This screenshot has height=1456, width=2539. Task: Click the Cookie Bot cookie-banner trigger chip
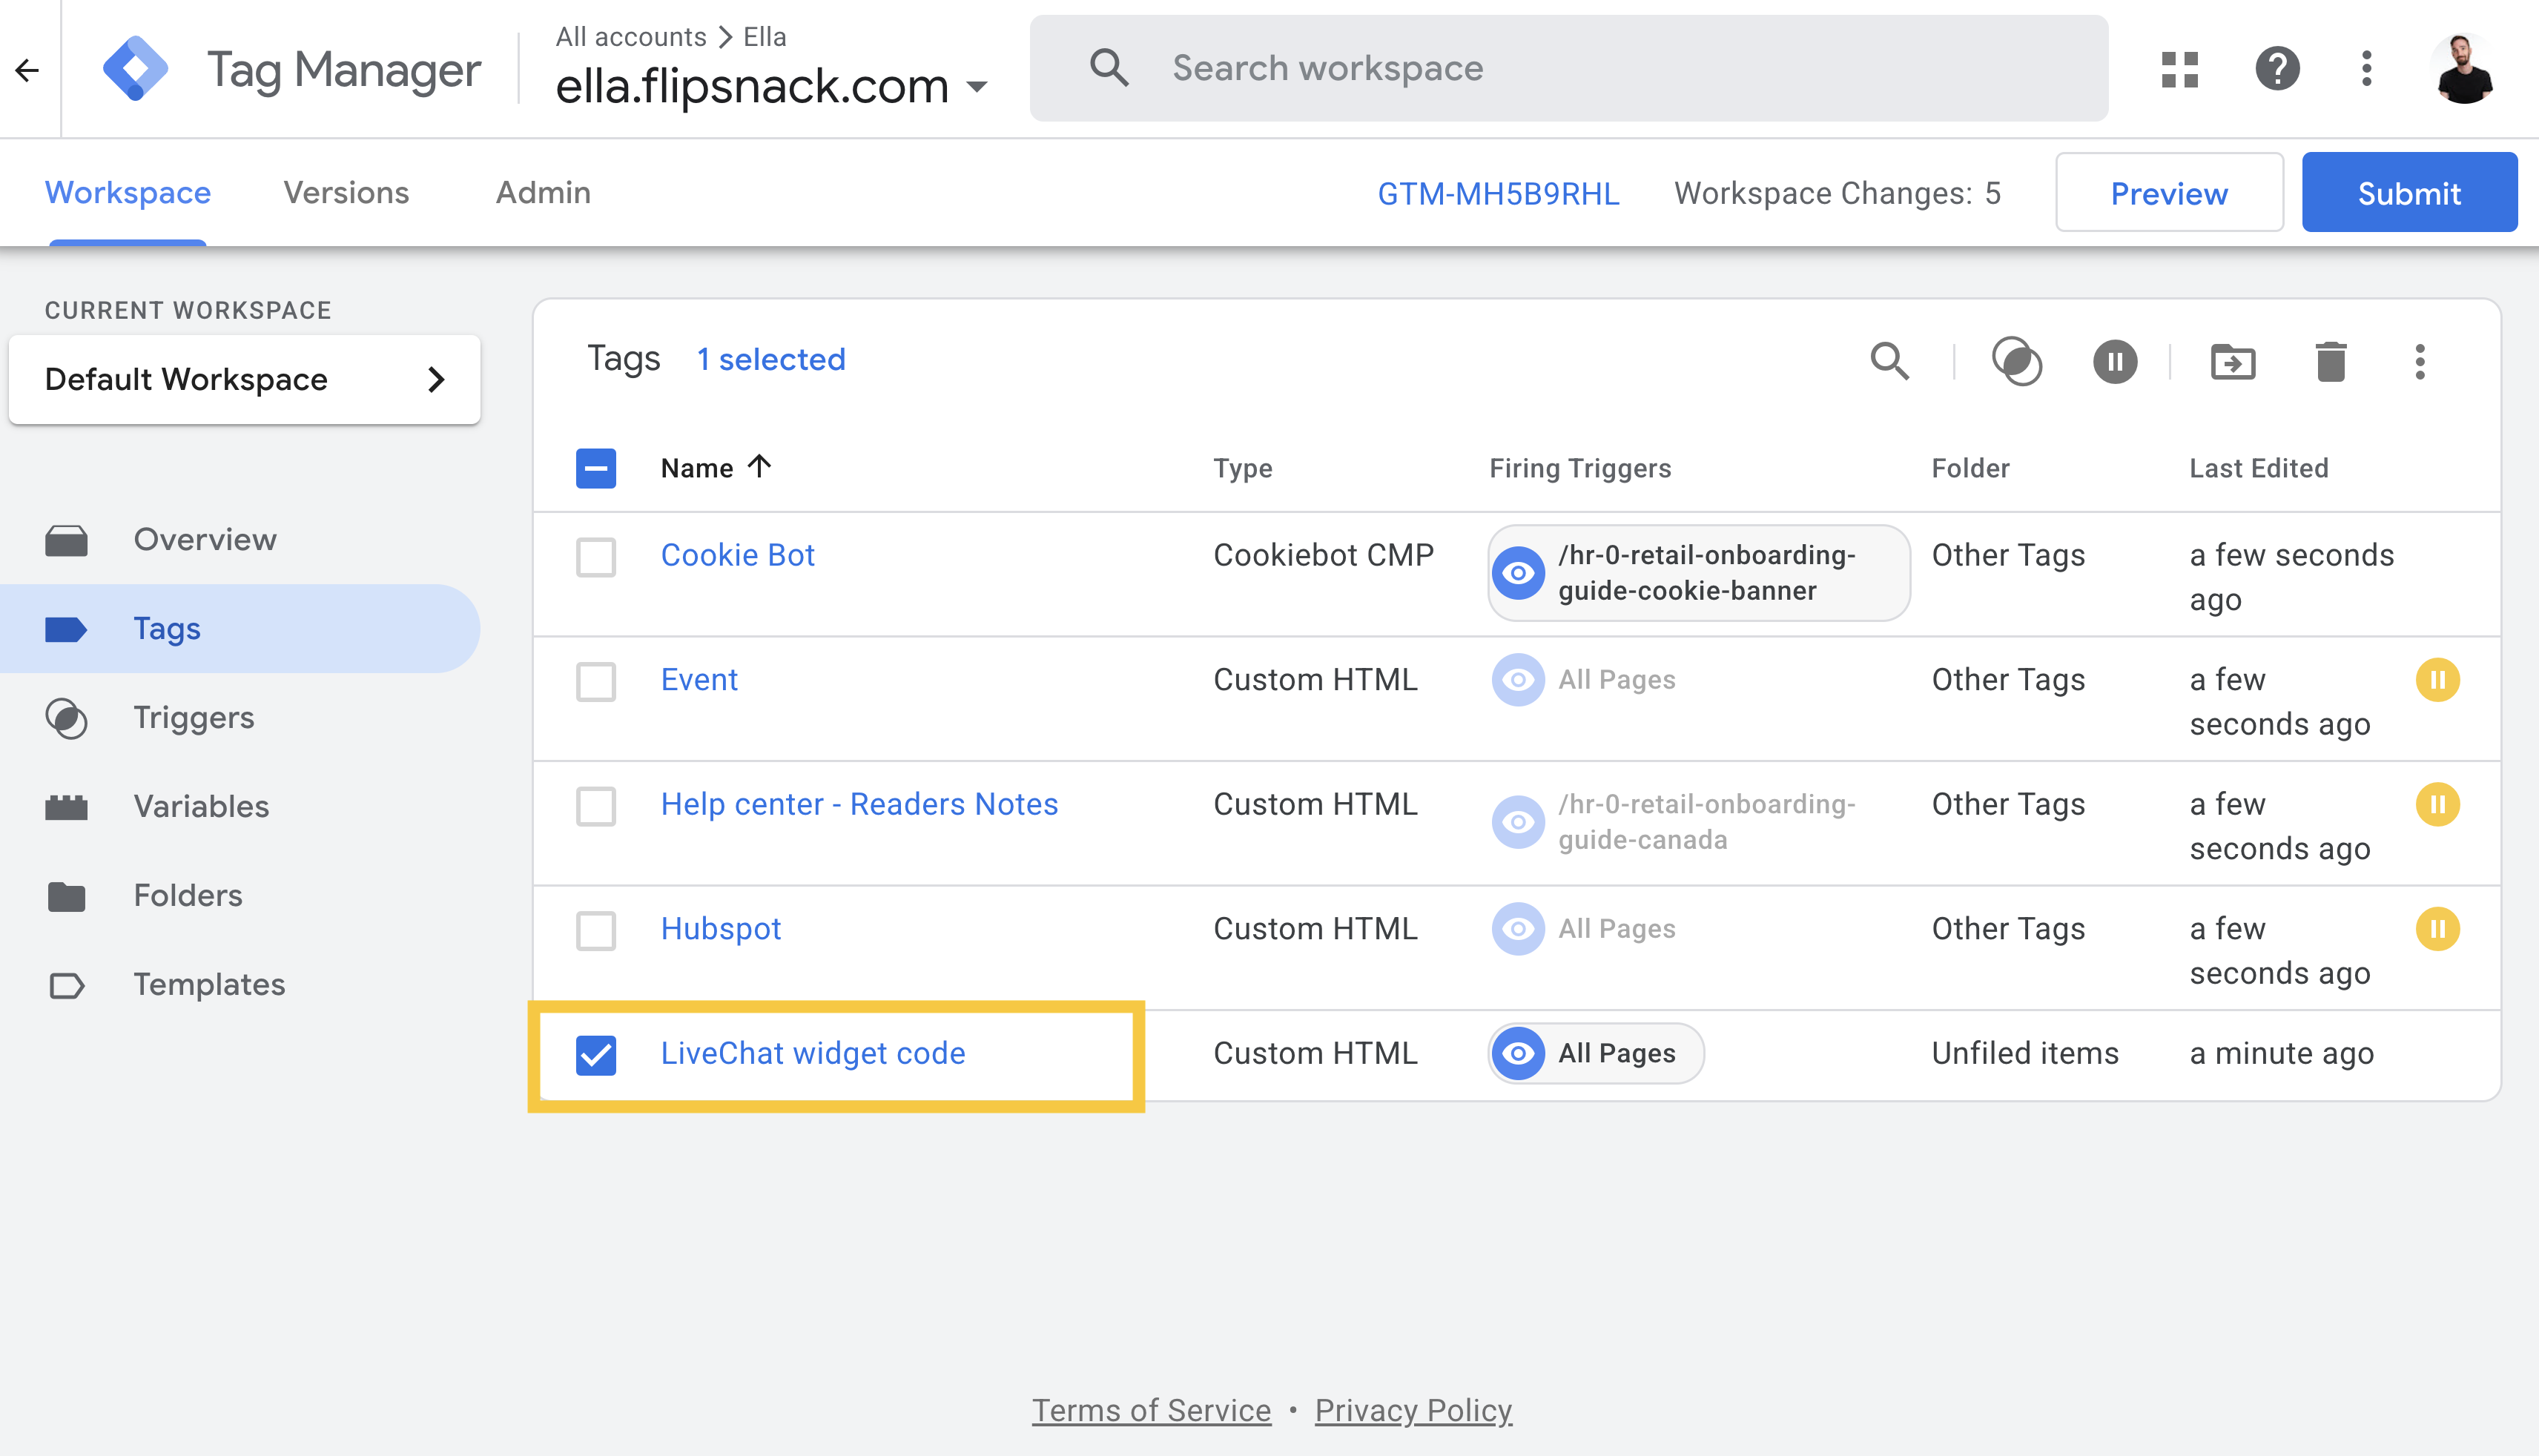1698,573
